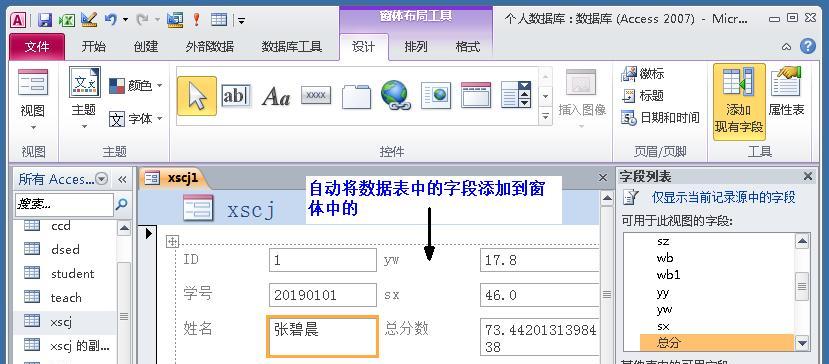Pick the Navigation control tool
This screenshot has width=829, height=364.
476,95
